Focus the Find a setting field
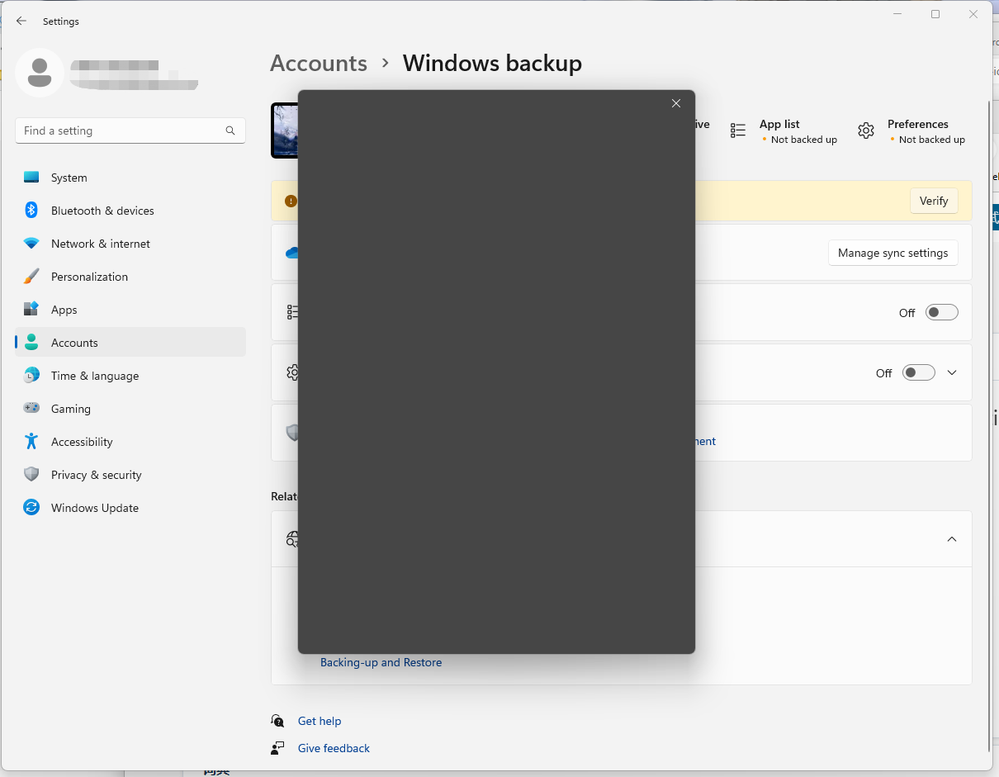 pyautogui.click(x=130, y=131)
